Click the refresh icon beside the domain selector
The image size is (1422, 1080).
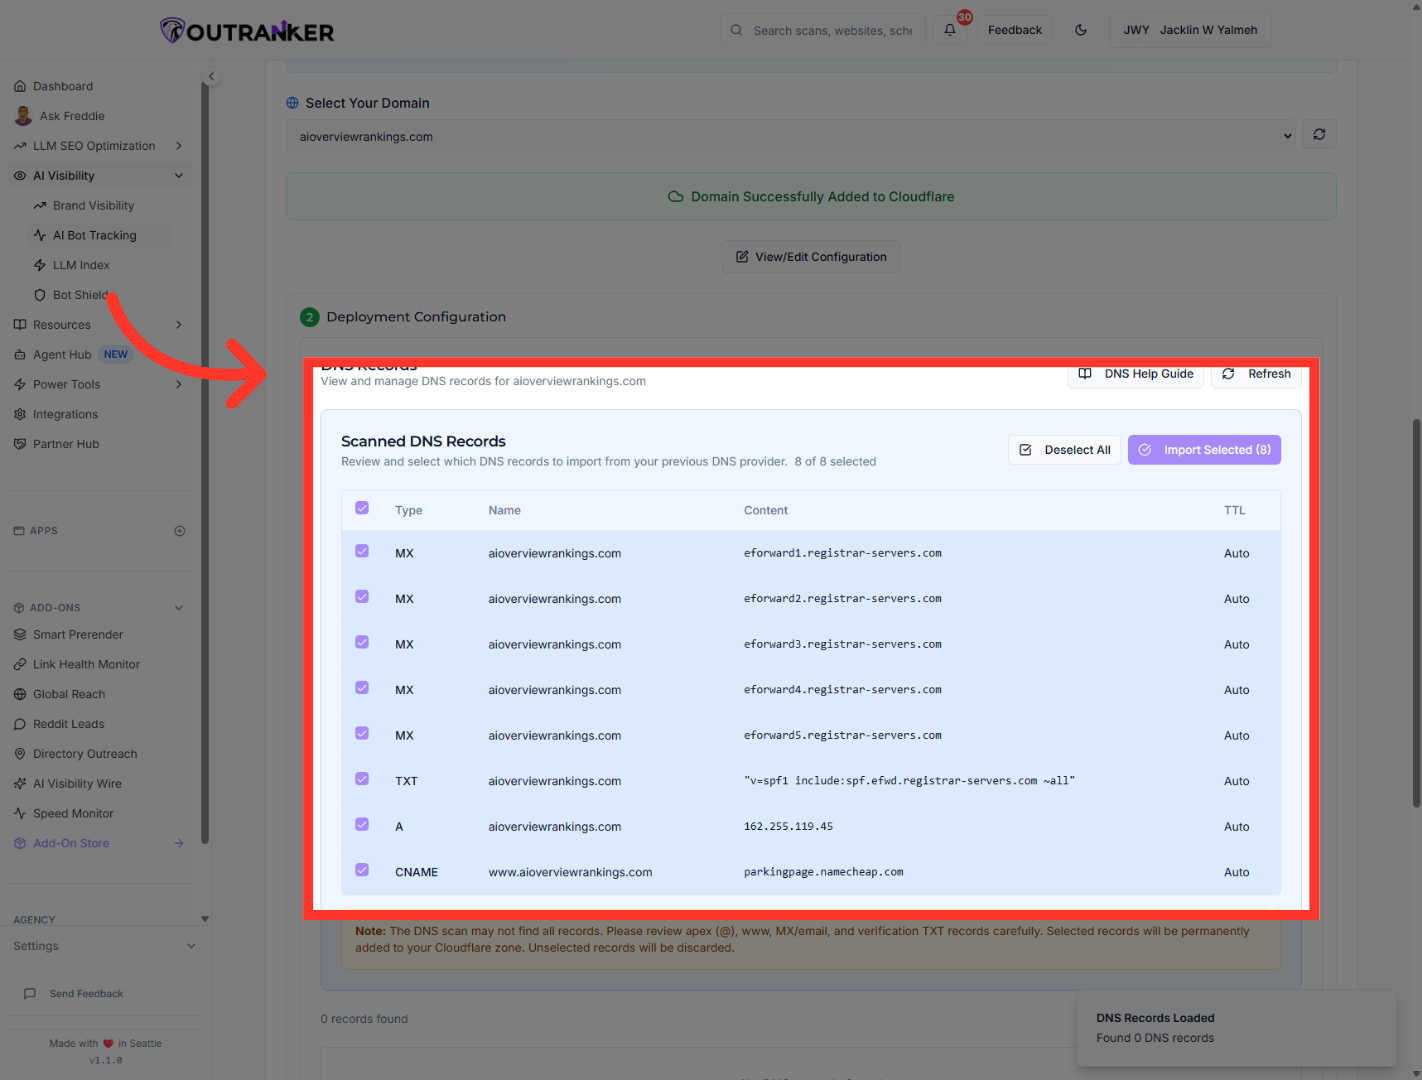1318,134
